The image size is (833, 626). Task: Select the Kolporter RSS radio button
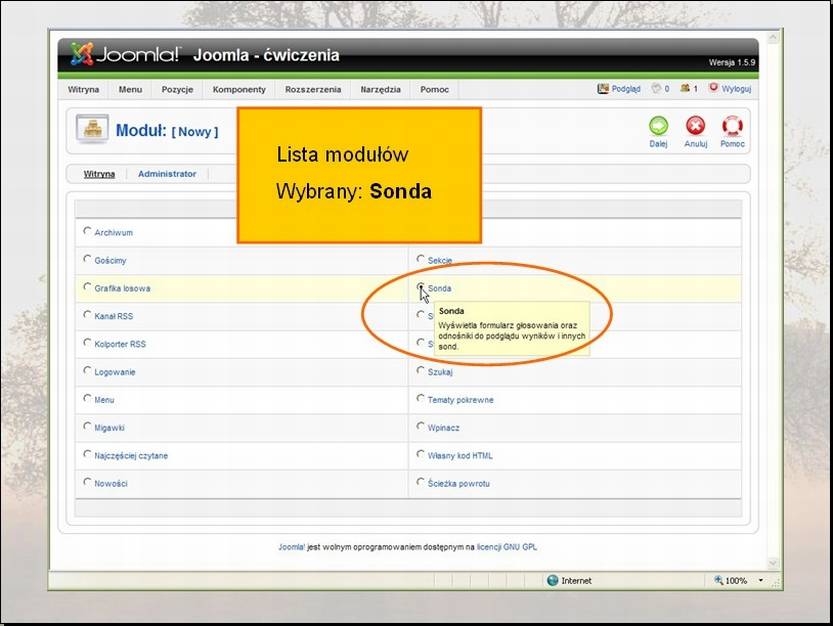coord(87,343)
